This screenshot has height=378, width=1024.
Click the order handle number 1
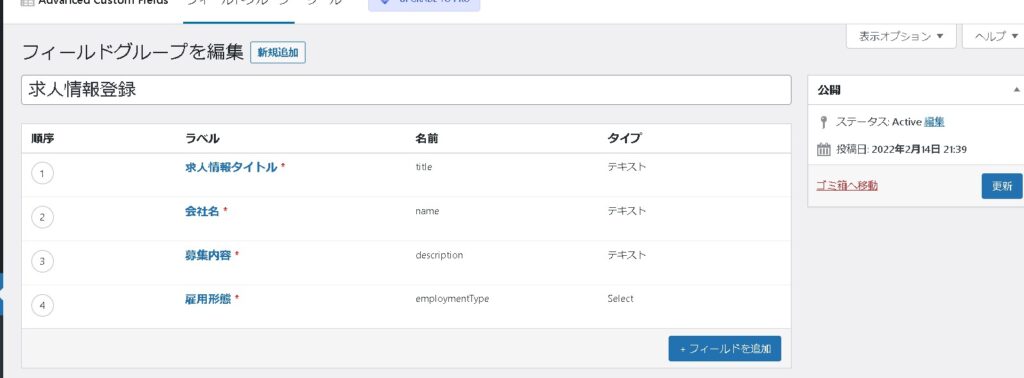(x=42, y=174)
